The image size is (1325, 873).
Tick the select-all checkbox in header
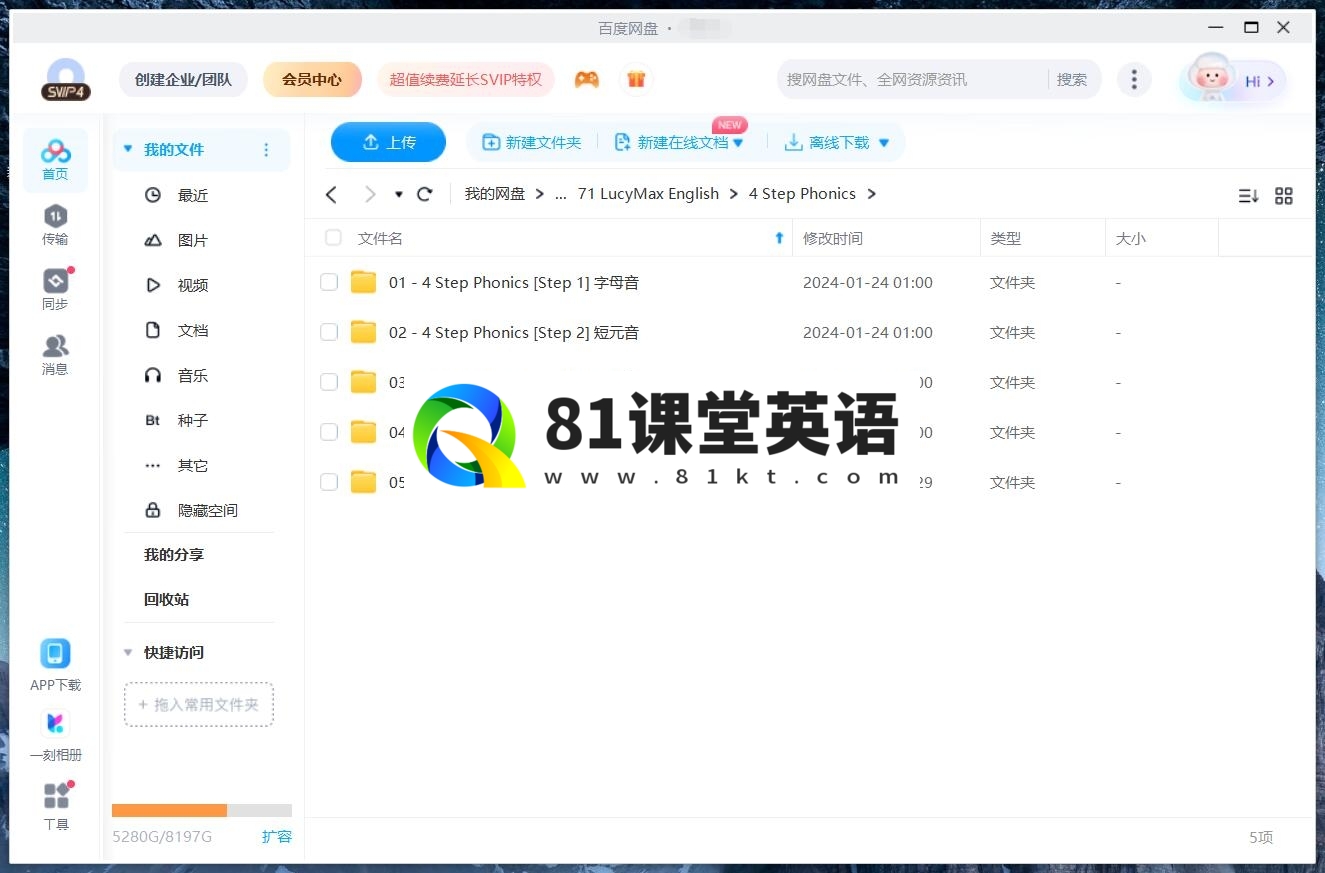click(x=333, y=238)
